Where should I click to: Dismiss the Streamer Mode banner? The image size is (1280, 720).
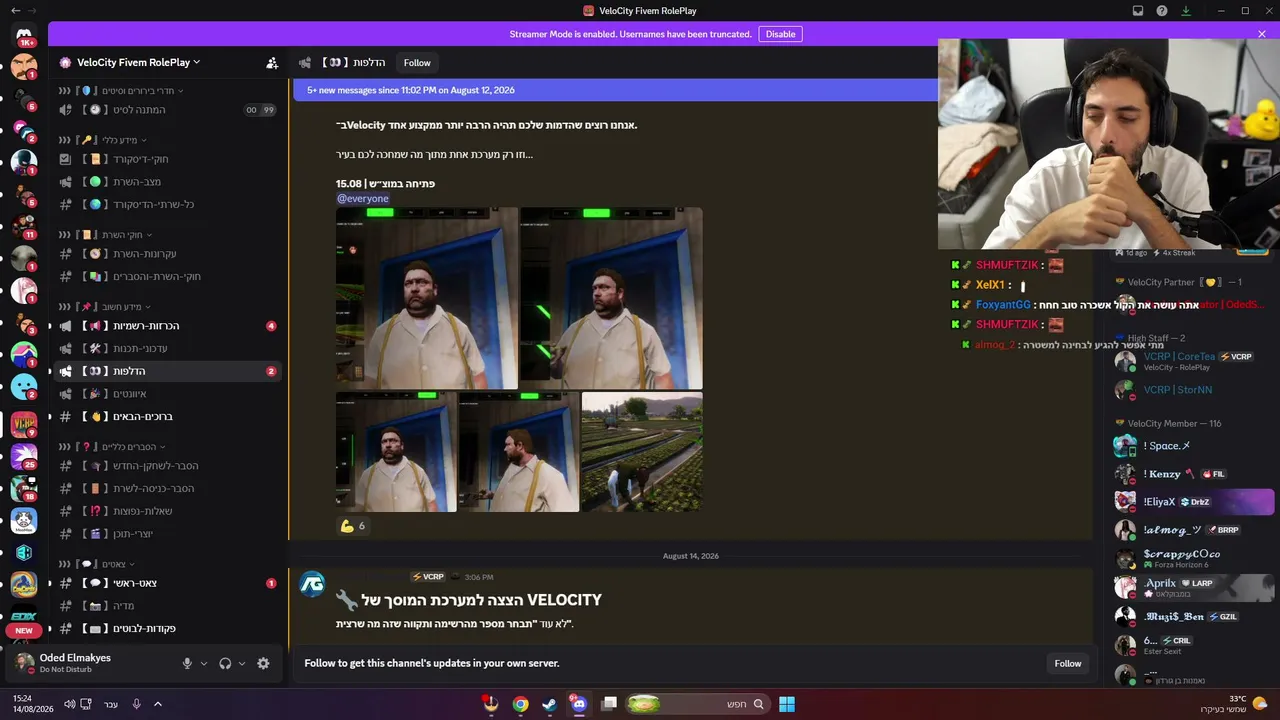point(1262,34)
